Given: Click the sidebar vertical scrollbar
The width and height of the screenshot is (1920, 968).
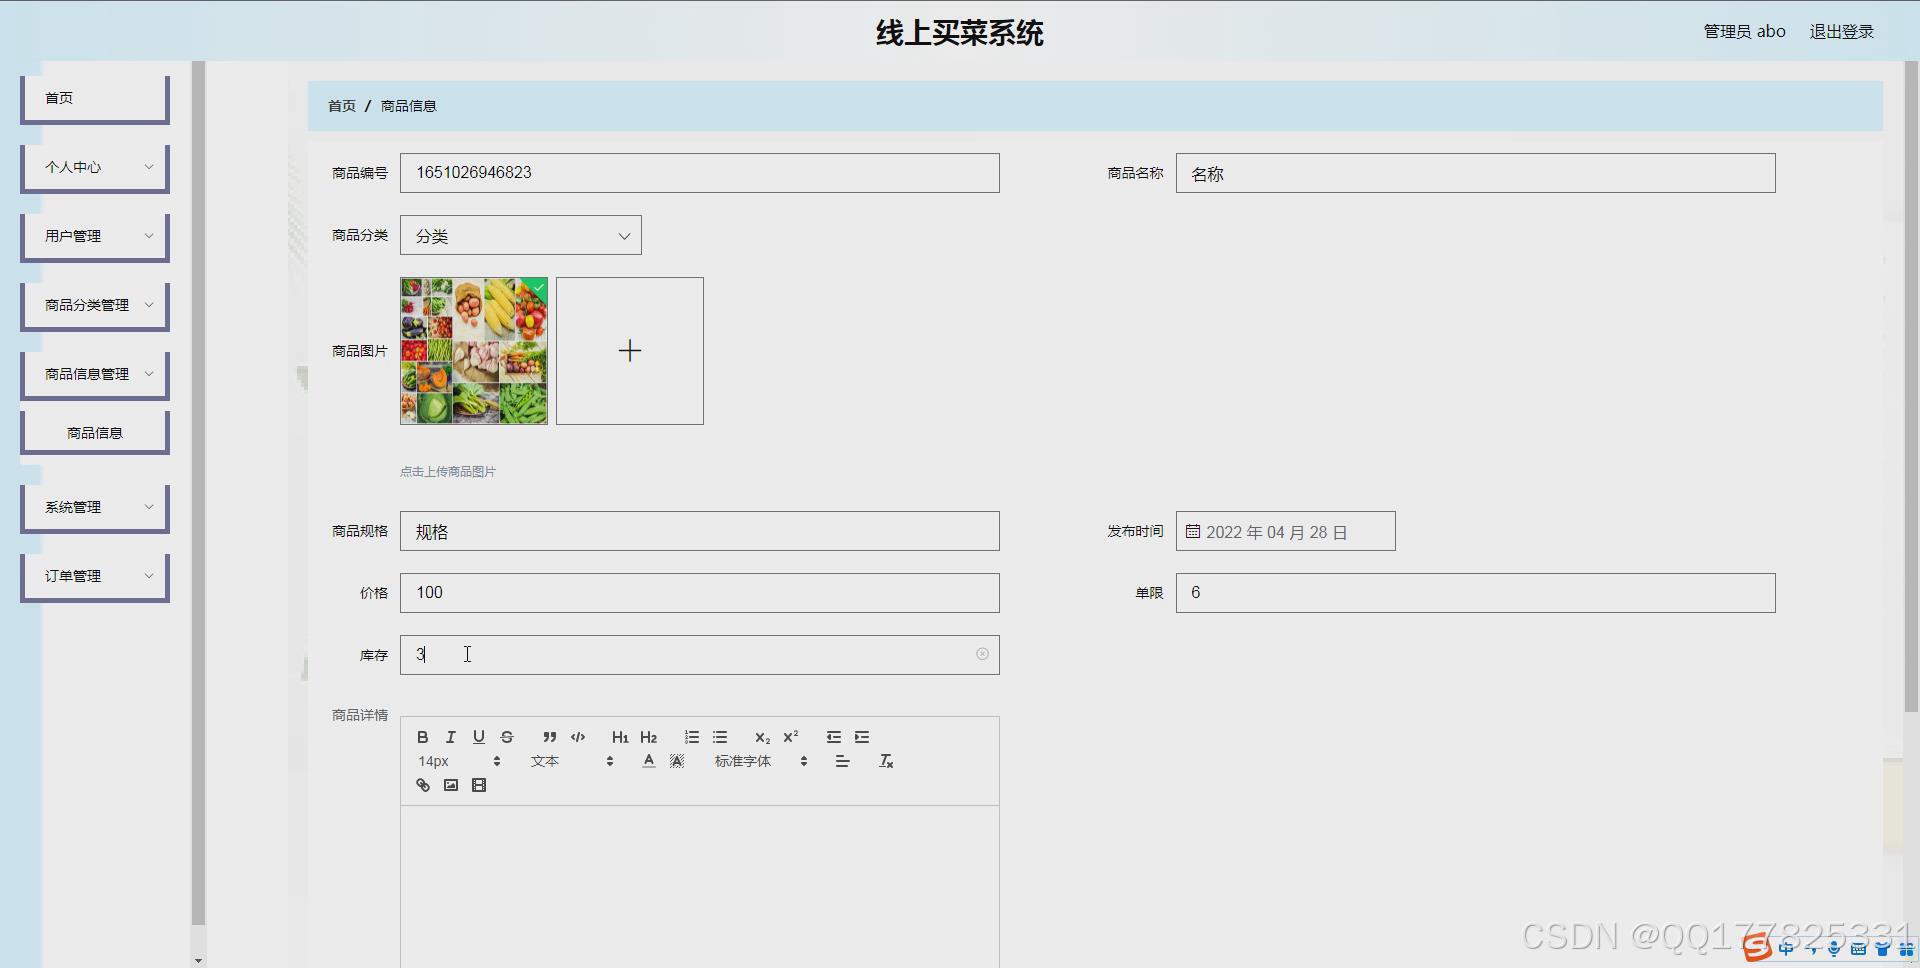Looking at the screenshot, I should pyautogui.click(x=198, y=492).
